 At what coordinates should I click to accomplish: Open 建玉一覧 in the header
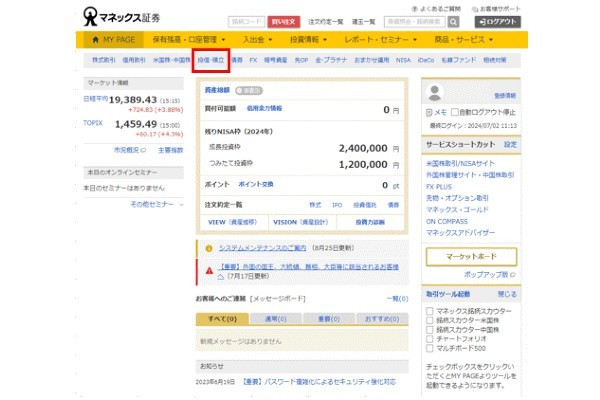pos(364,22)
